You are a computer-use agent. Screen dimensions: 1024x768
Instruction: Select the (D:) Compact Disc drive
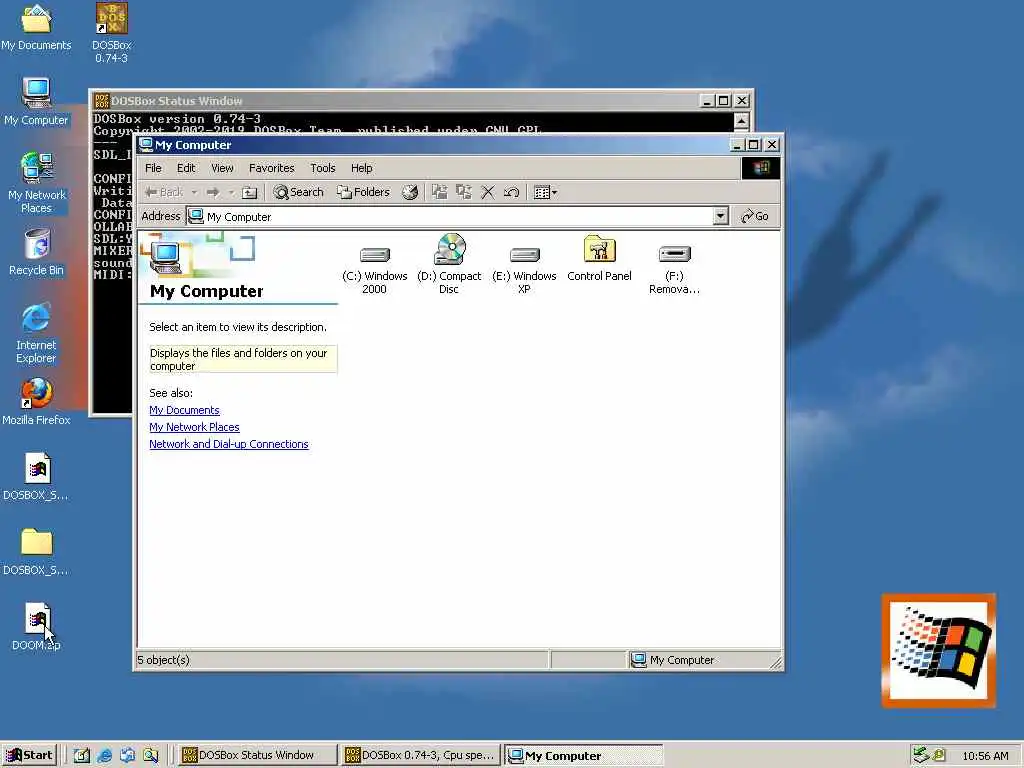[x=449, y=265]
